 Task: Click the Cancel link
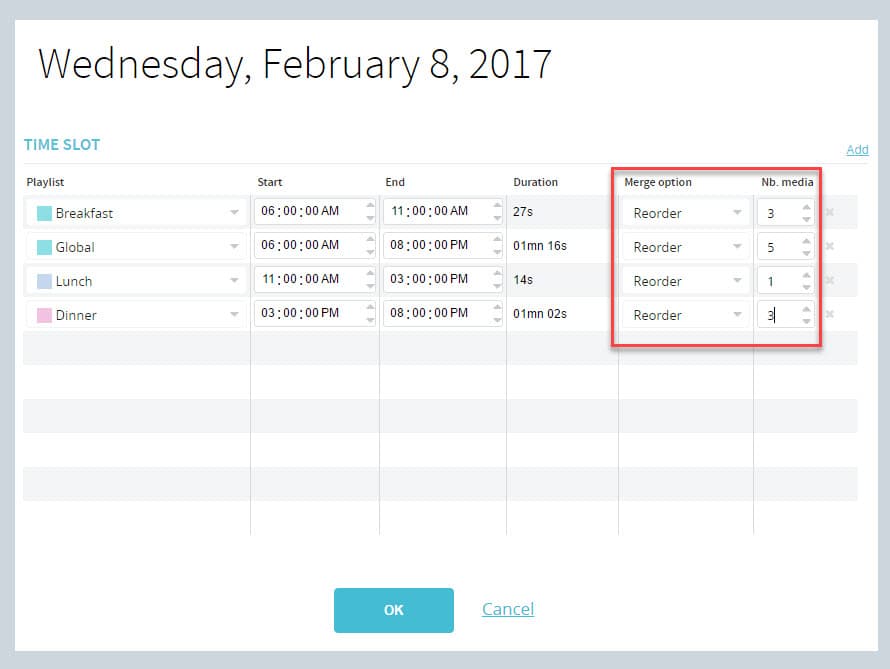[508, 609]
